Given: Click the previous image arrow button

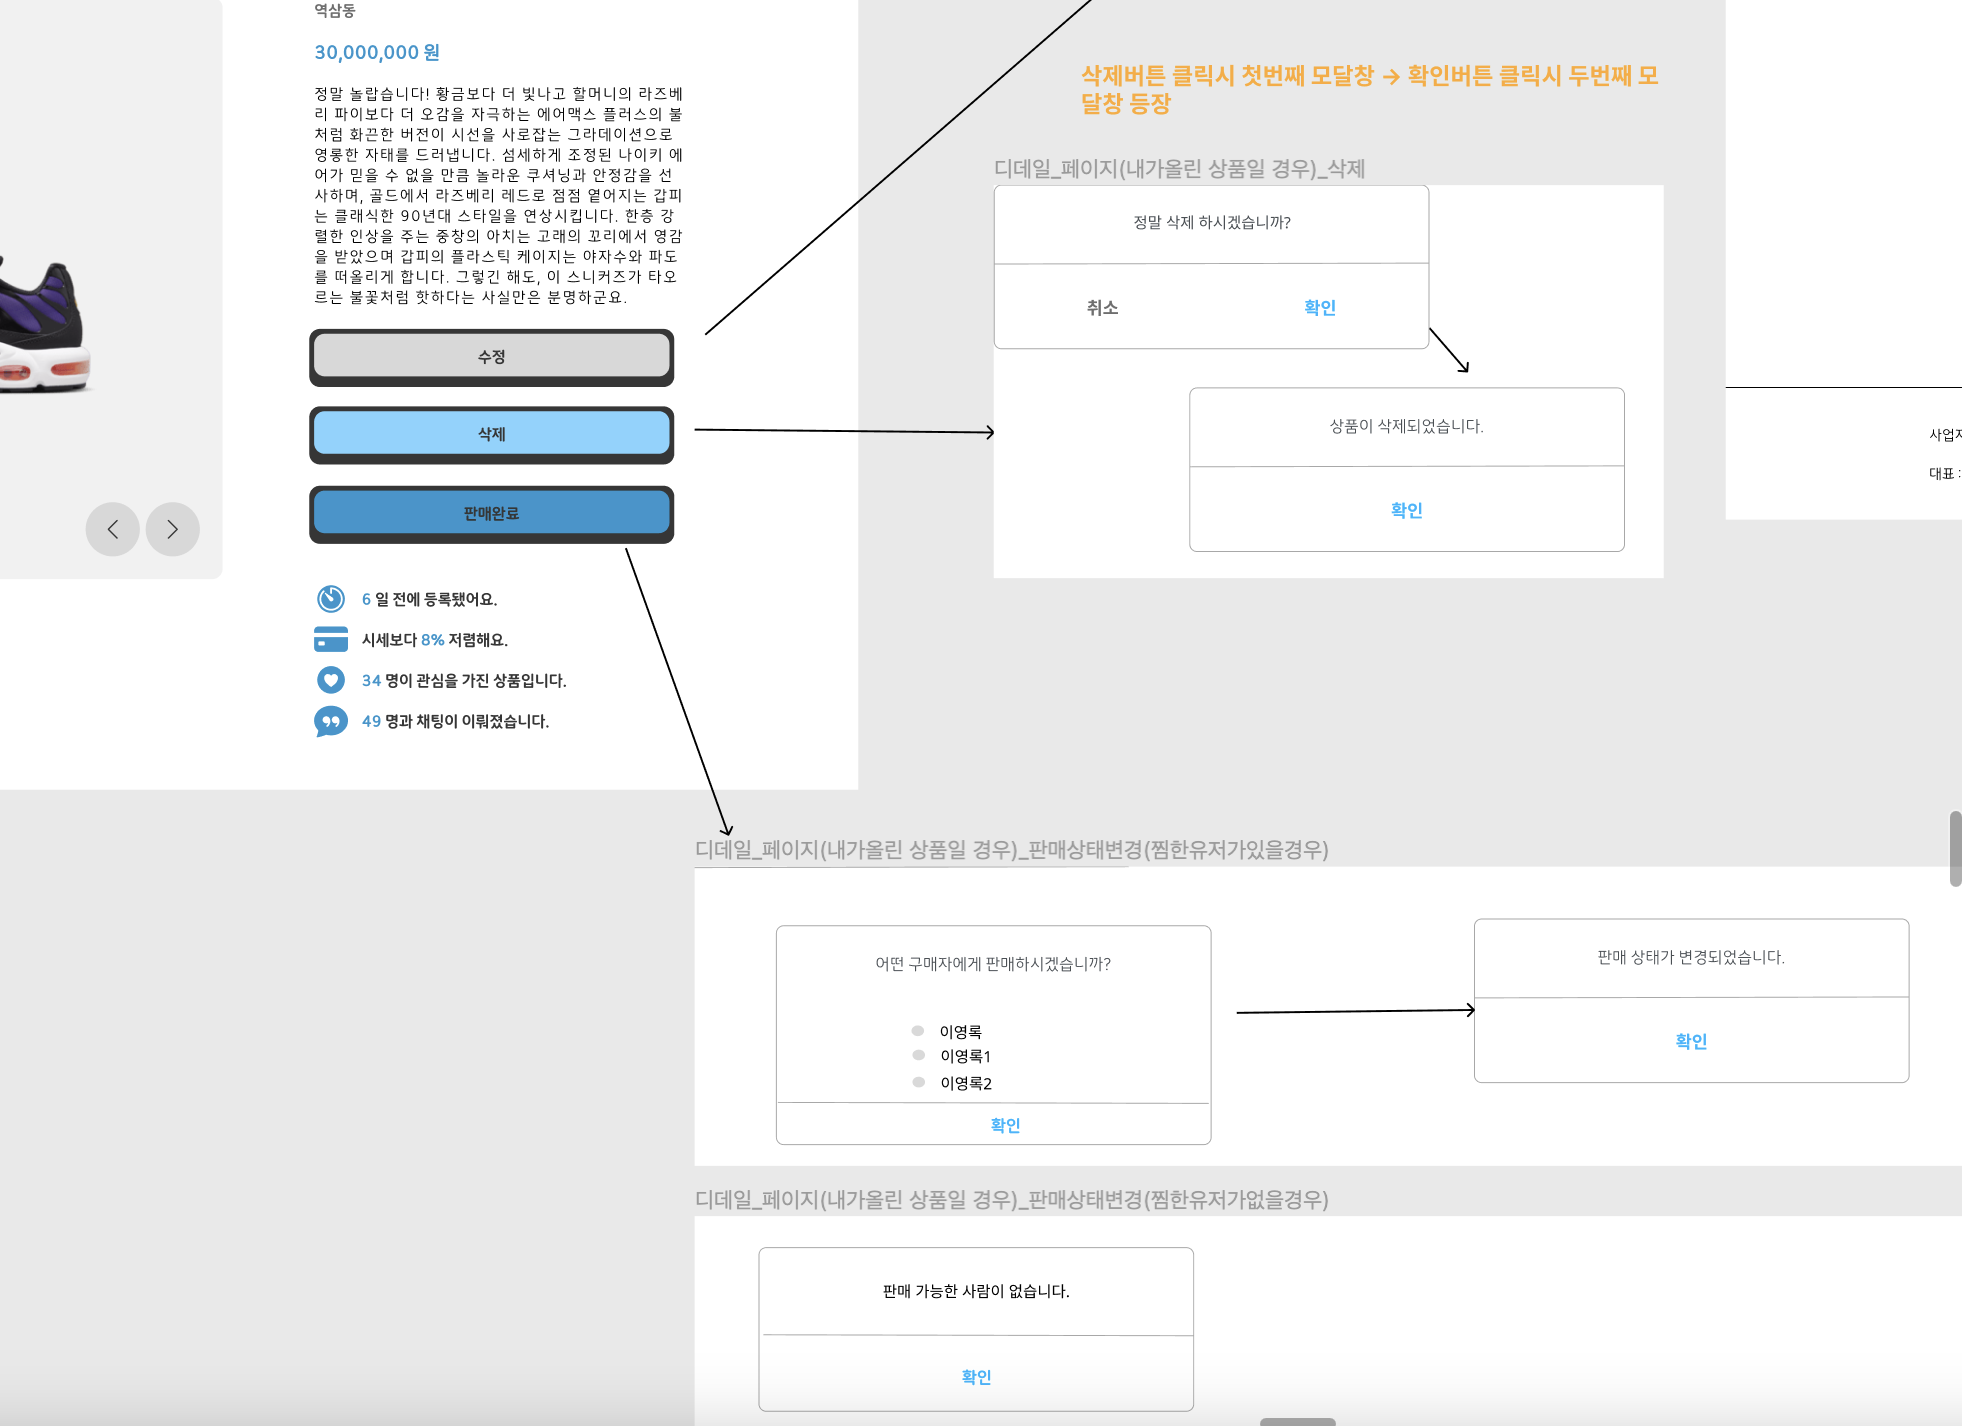Looking at the screenshot, I should 112,529.
